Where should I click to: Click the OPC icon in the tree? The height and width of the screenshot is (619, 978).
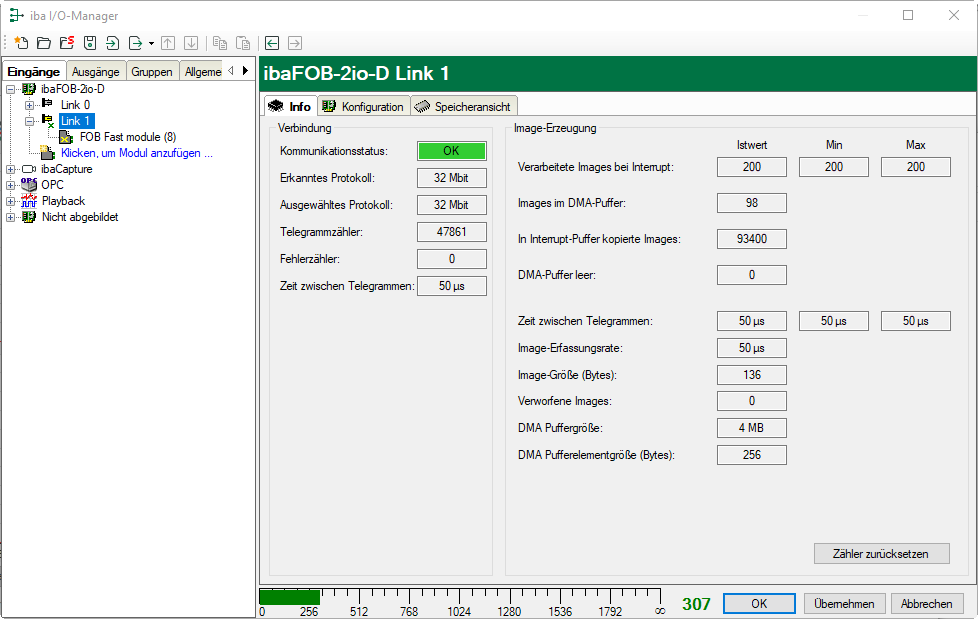coord(29,185)
